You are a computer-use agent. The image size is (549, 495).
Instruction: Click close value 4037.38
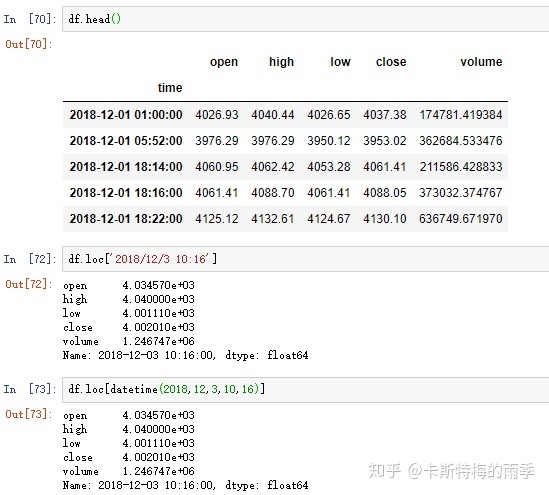[385, 115]
